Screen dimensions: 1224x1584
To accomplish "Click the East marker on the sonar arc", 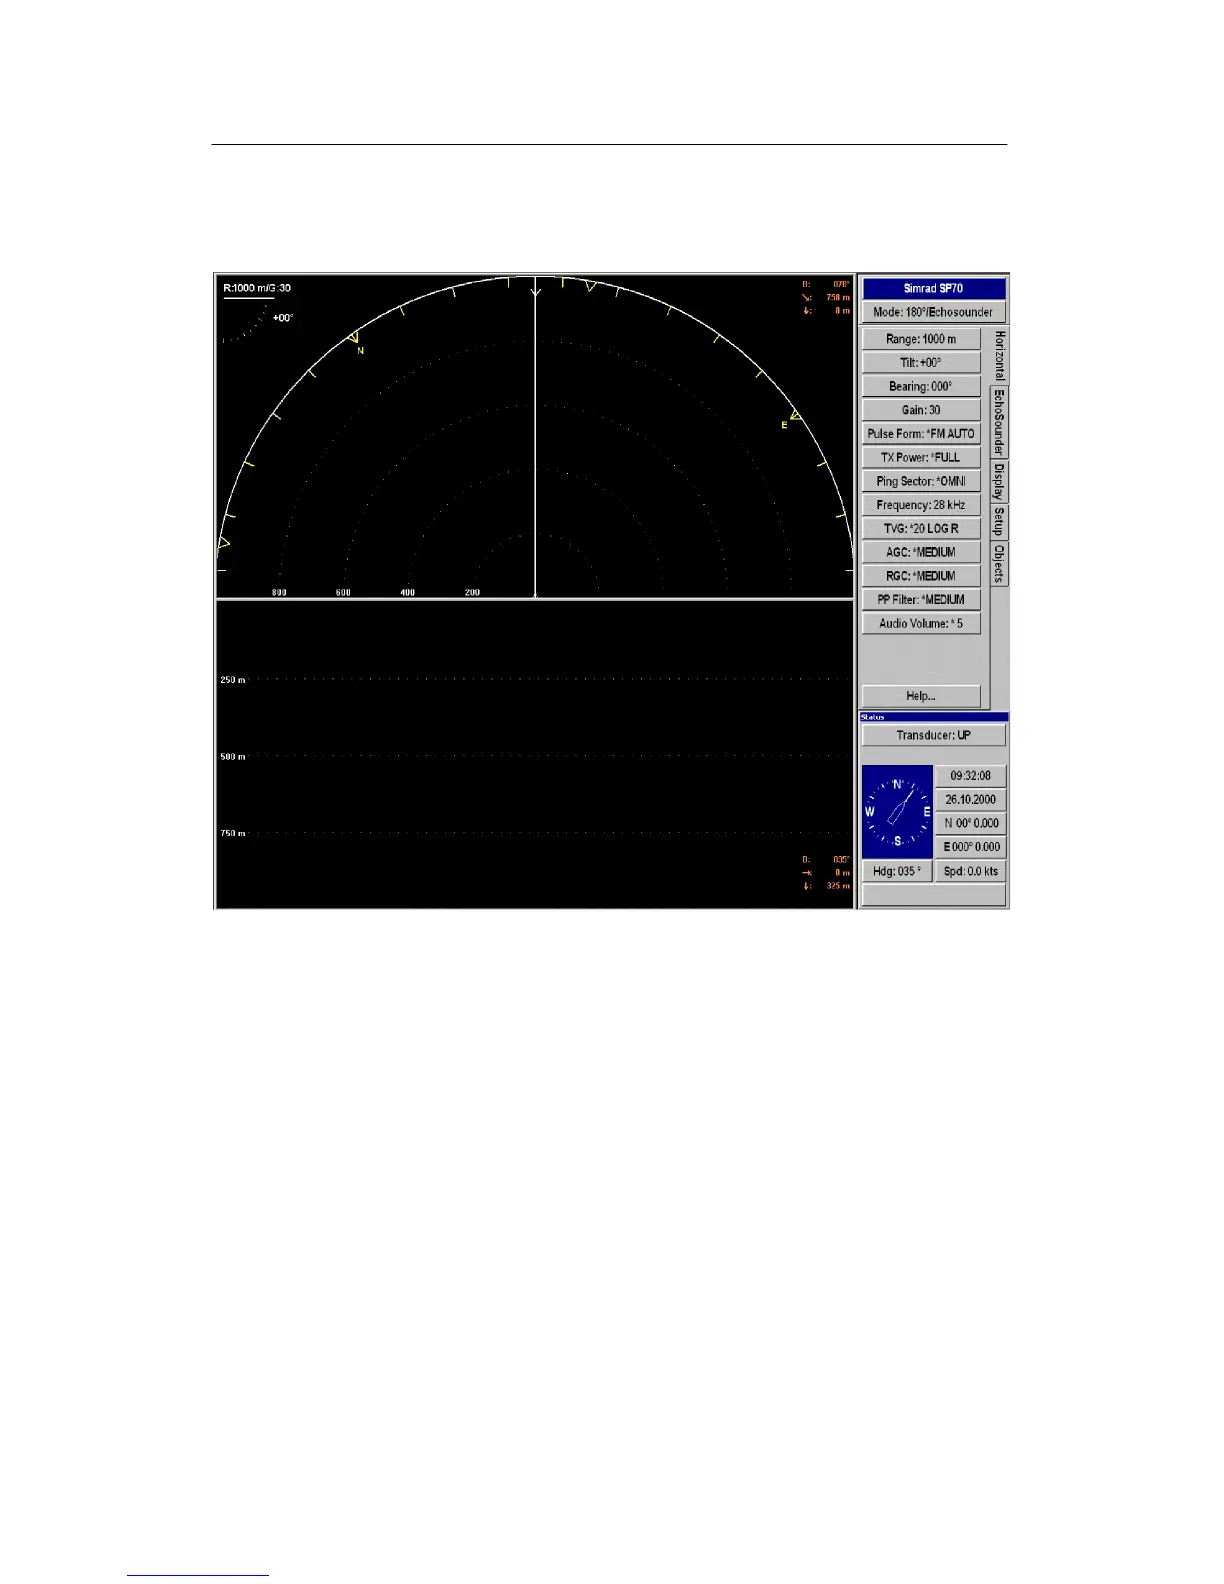I will pos(791,419).
